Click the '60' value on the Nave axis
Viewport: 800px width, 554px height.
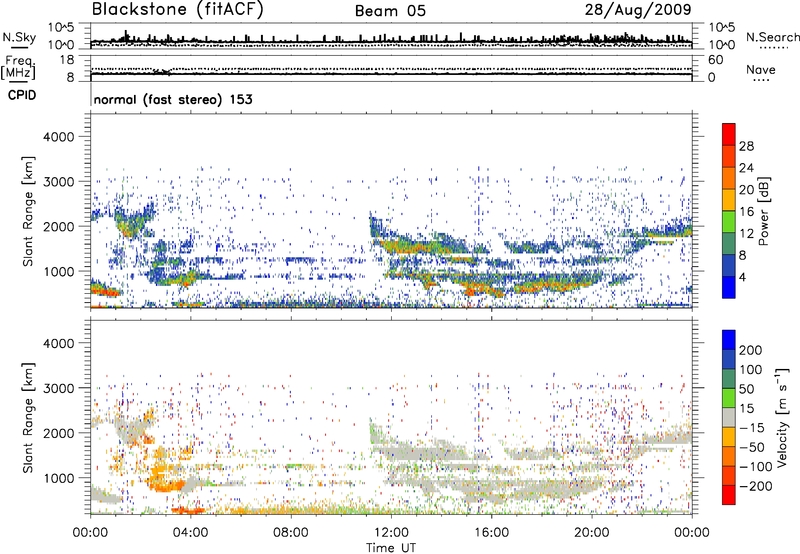point(716,60)
